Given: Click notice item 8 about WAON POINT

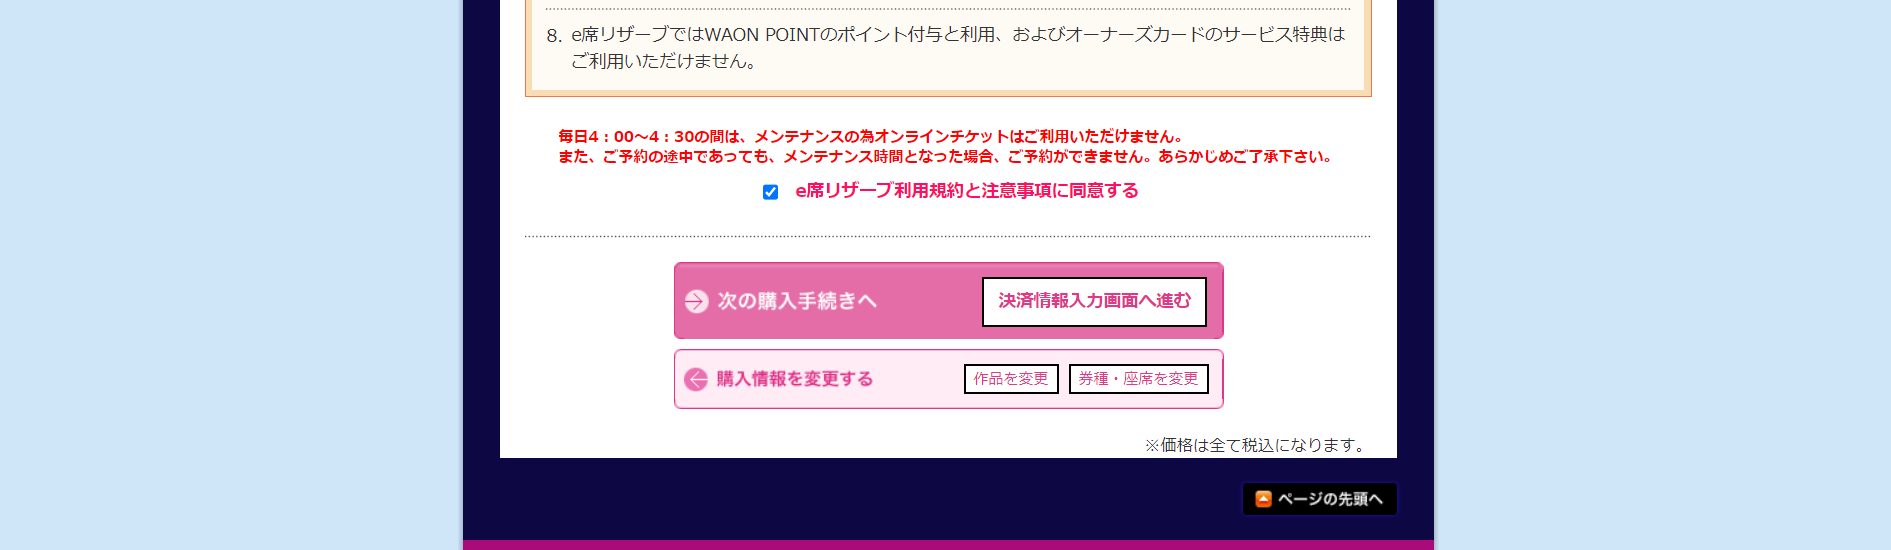Looking at the screenshot, I should pyautogui.click(x=947, y=47).
